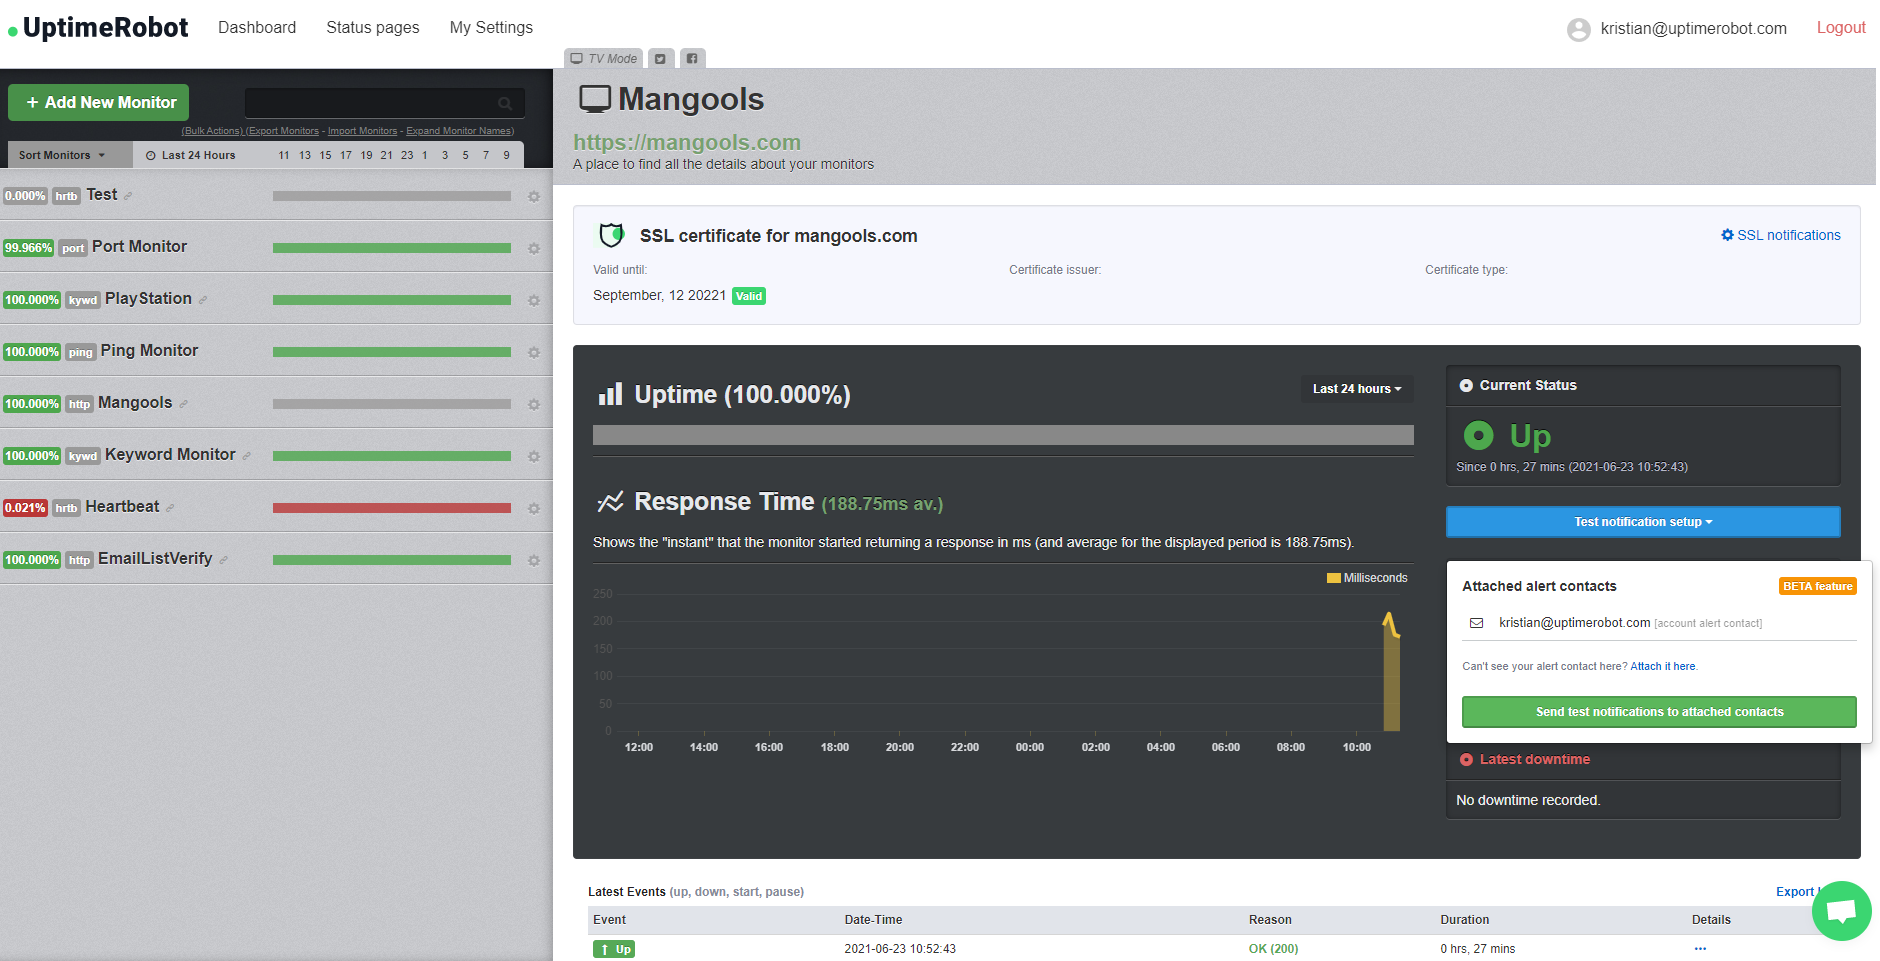Open event details via three-dots icon
Viewport: 1880px width, 961px height.
(x=1700, y=948)
